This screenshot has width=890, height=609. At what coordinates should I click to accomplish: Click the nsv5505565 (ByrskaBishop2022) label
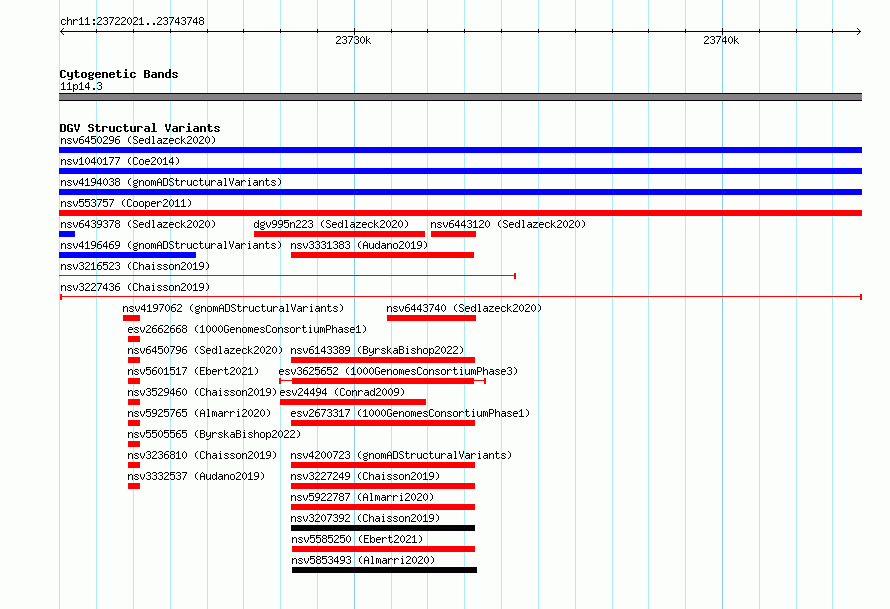[x=214, y=434]
